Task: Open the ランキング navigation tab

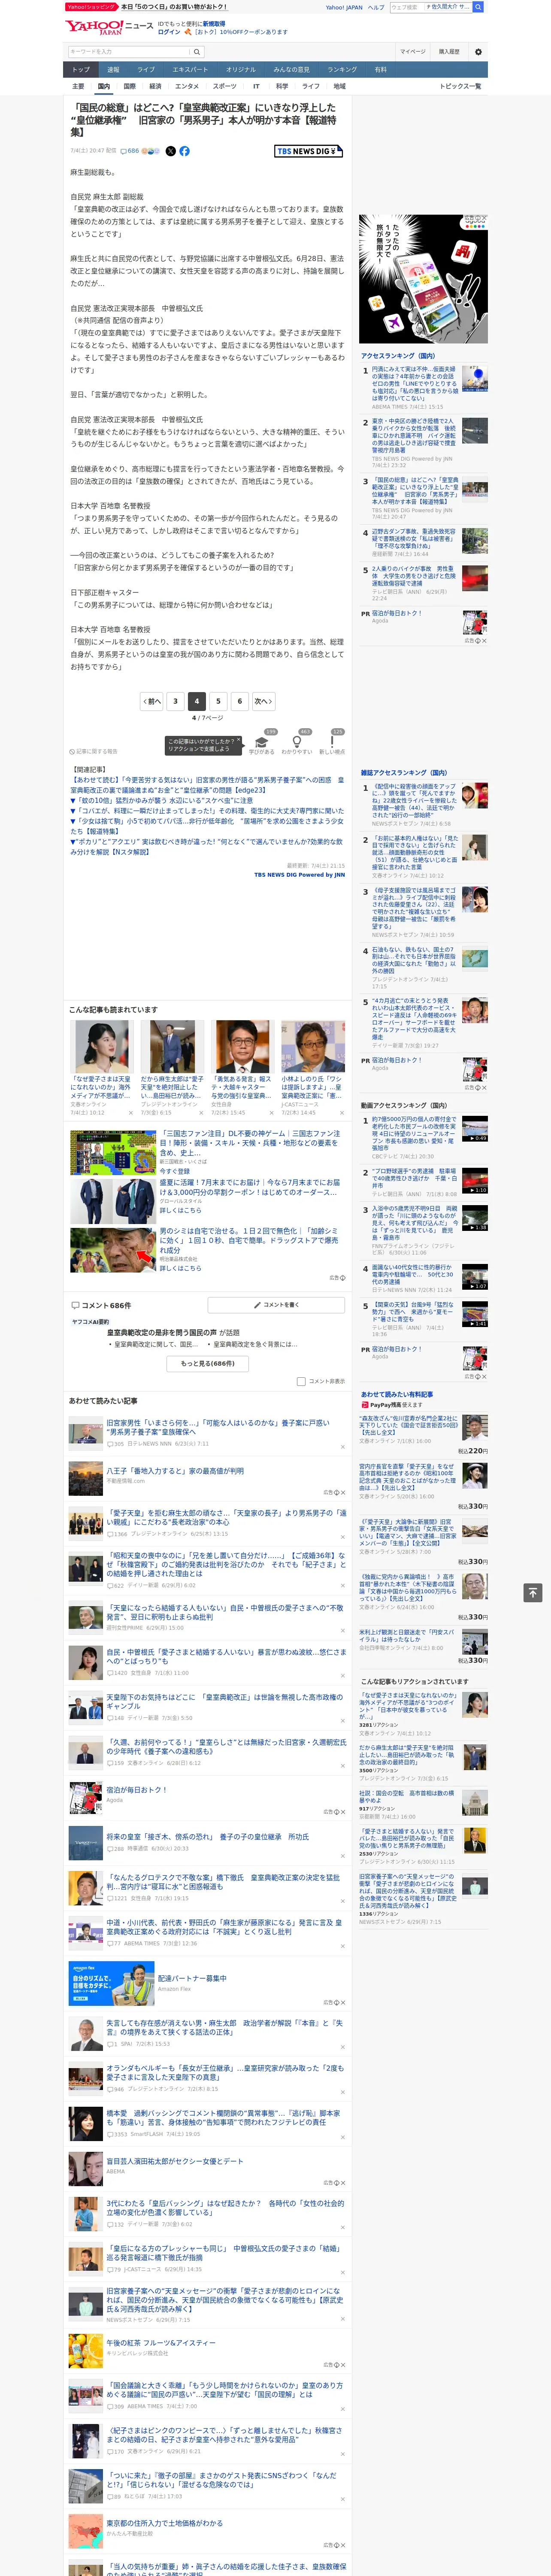Action: coord(342,70)
